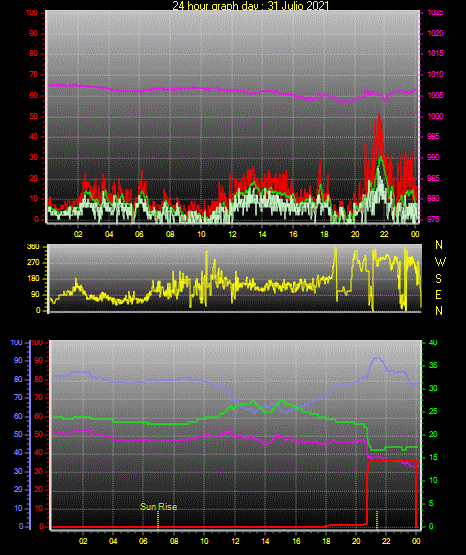Click the 1000 pressure axis value

pos(435,116)
